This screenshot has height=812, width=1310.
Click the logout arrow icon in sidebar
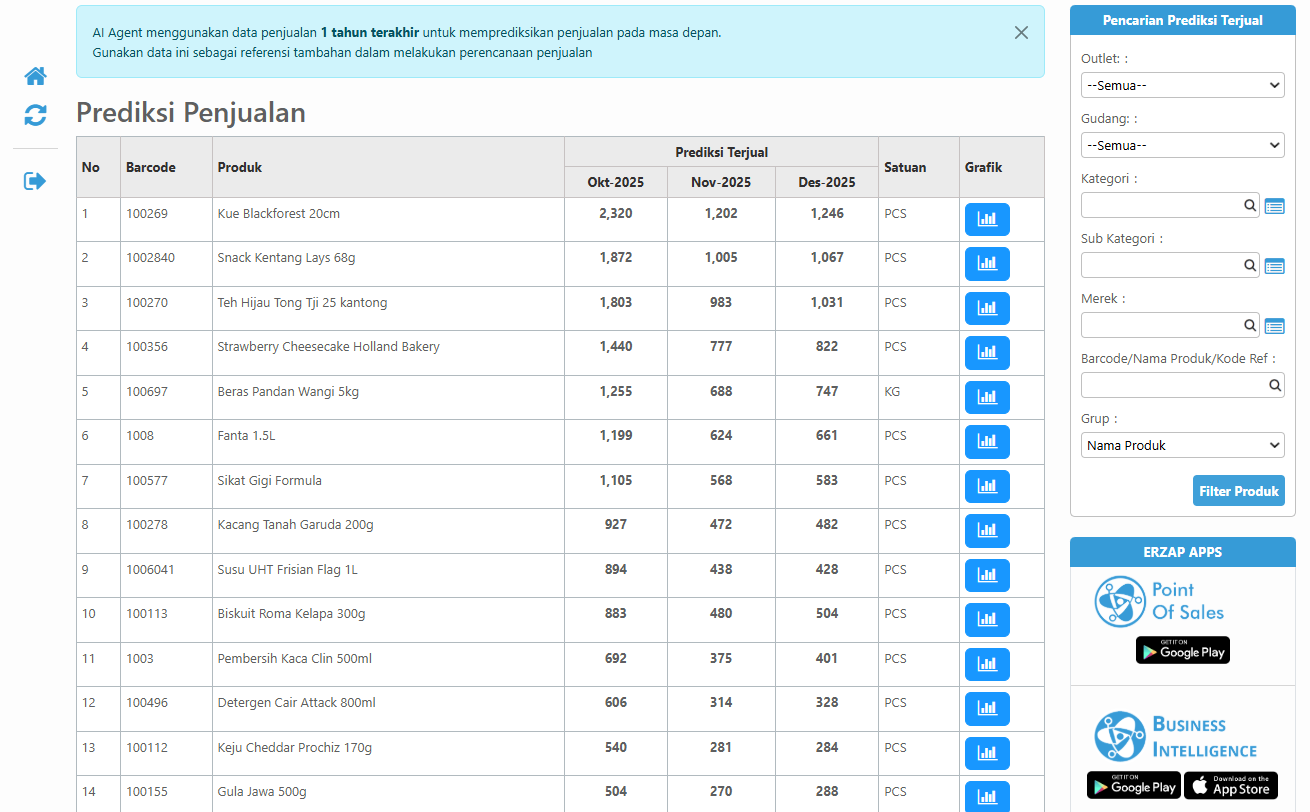point(36,181)
